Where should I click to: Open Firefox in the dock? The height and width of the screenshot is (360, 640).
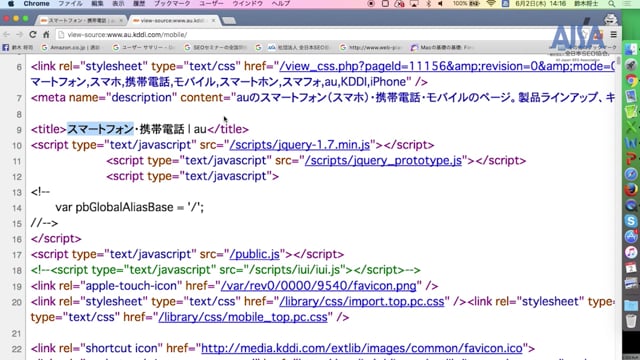click(631, 190)
